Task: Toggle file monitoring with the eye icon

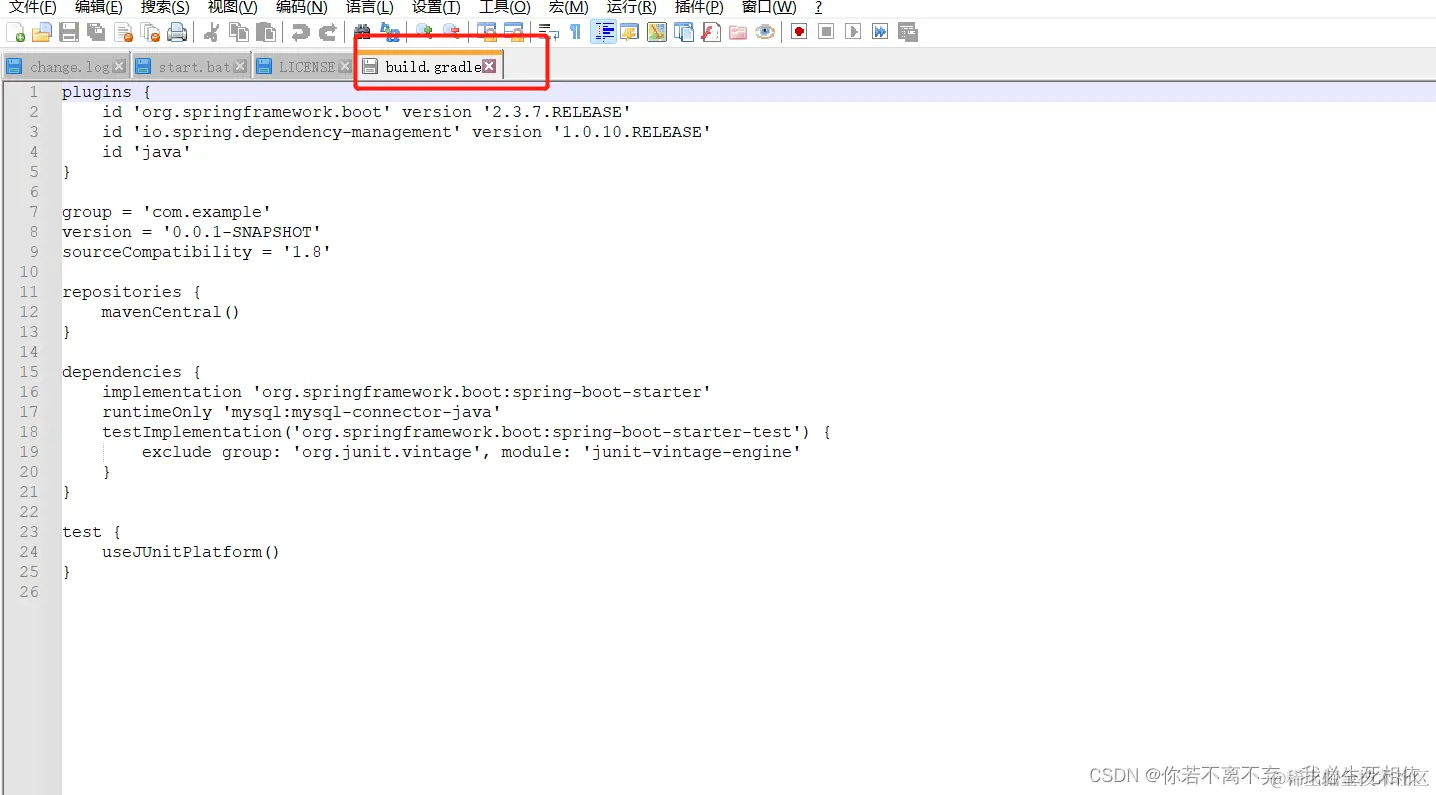Action: coord(765,32)
